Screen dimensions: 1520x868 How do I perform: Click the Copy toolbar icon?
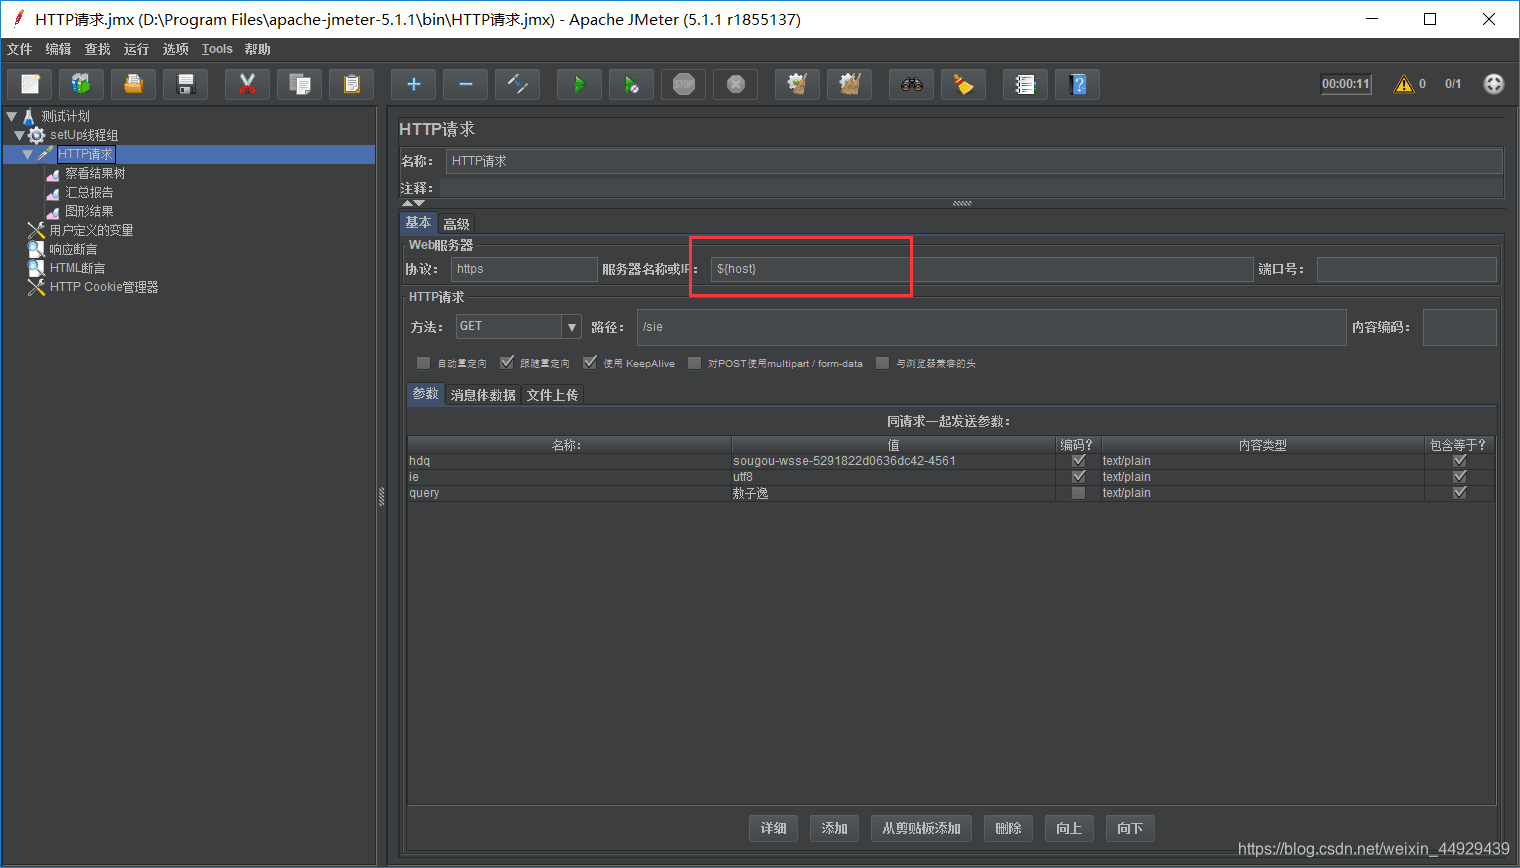(299, 84)
